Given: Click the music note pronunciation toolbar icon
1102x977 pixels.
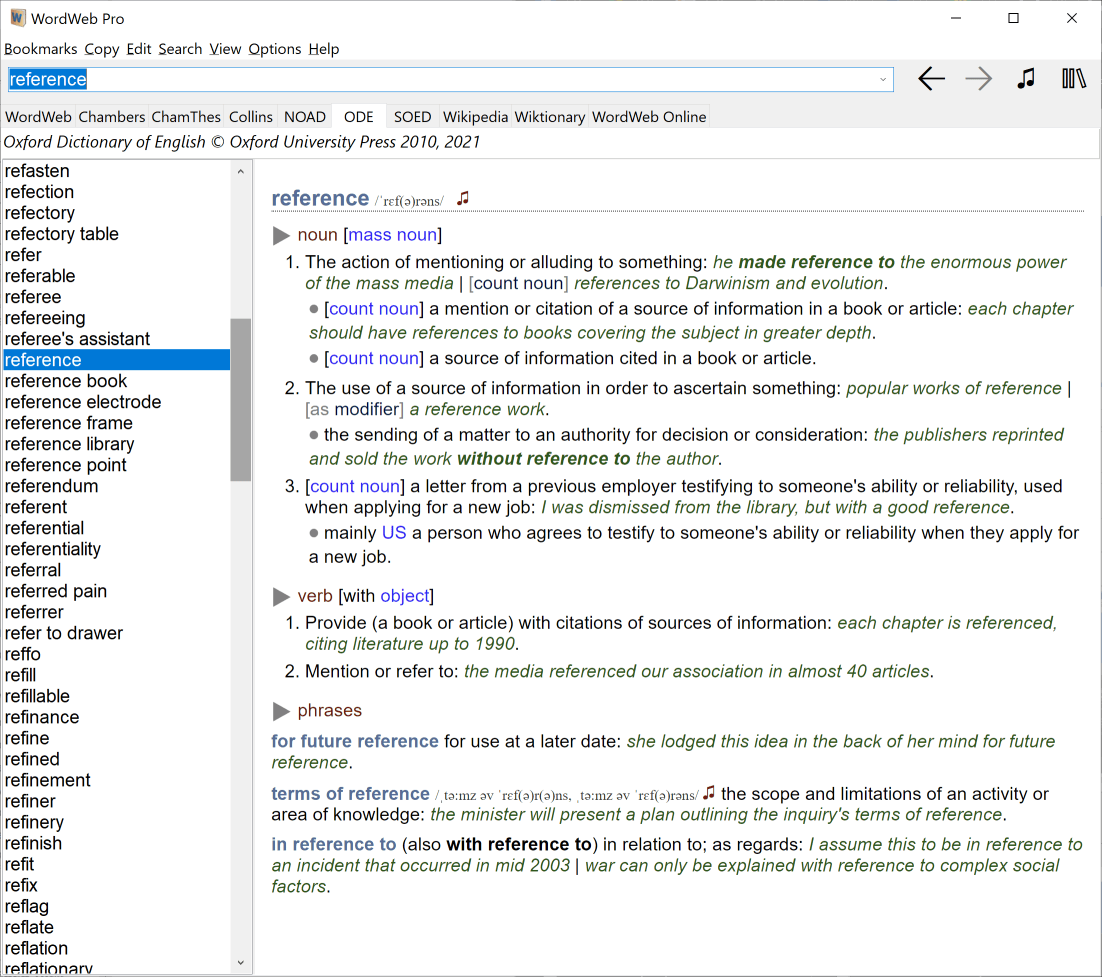Looking at the screenshot, I should click(x=1026, y=79).
